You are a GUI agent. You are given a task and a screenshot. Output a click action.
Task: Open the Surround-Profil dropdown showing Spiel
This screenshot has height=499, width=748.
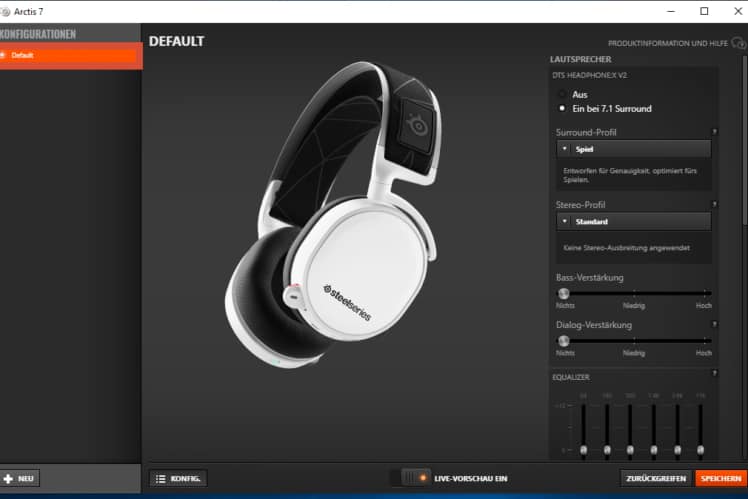[x=634, y=149]
